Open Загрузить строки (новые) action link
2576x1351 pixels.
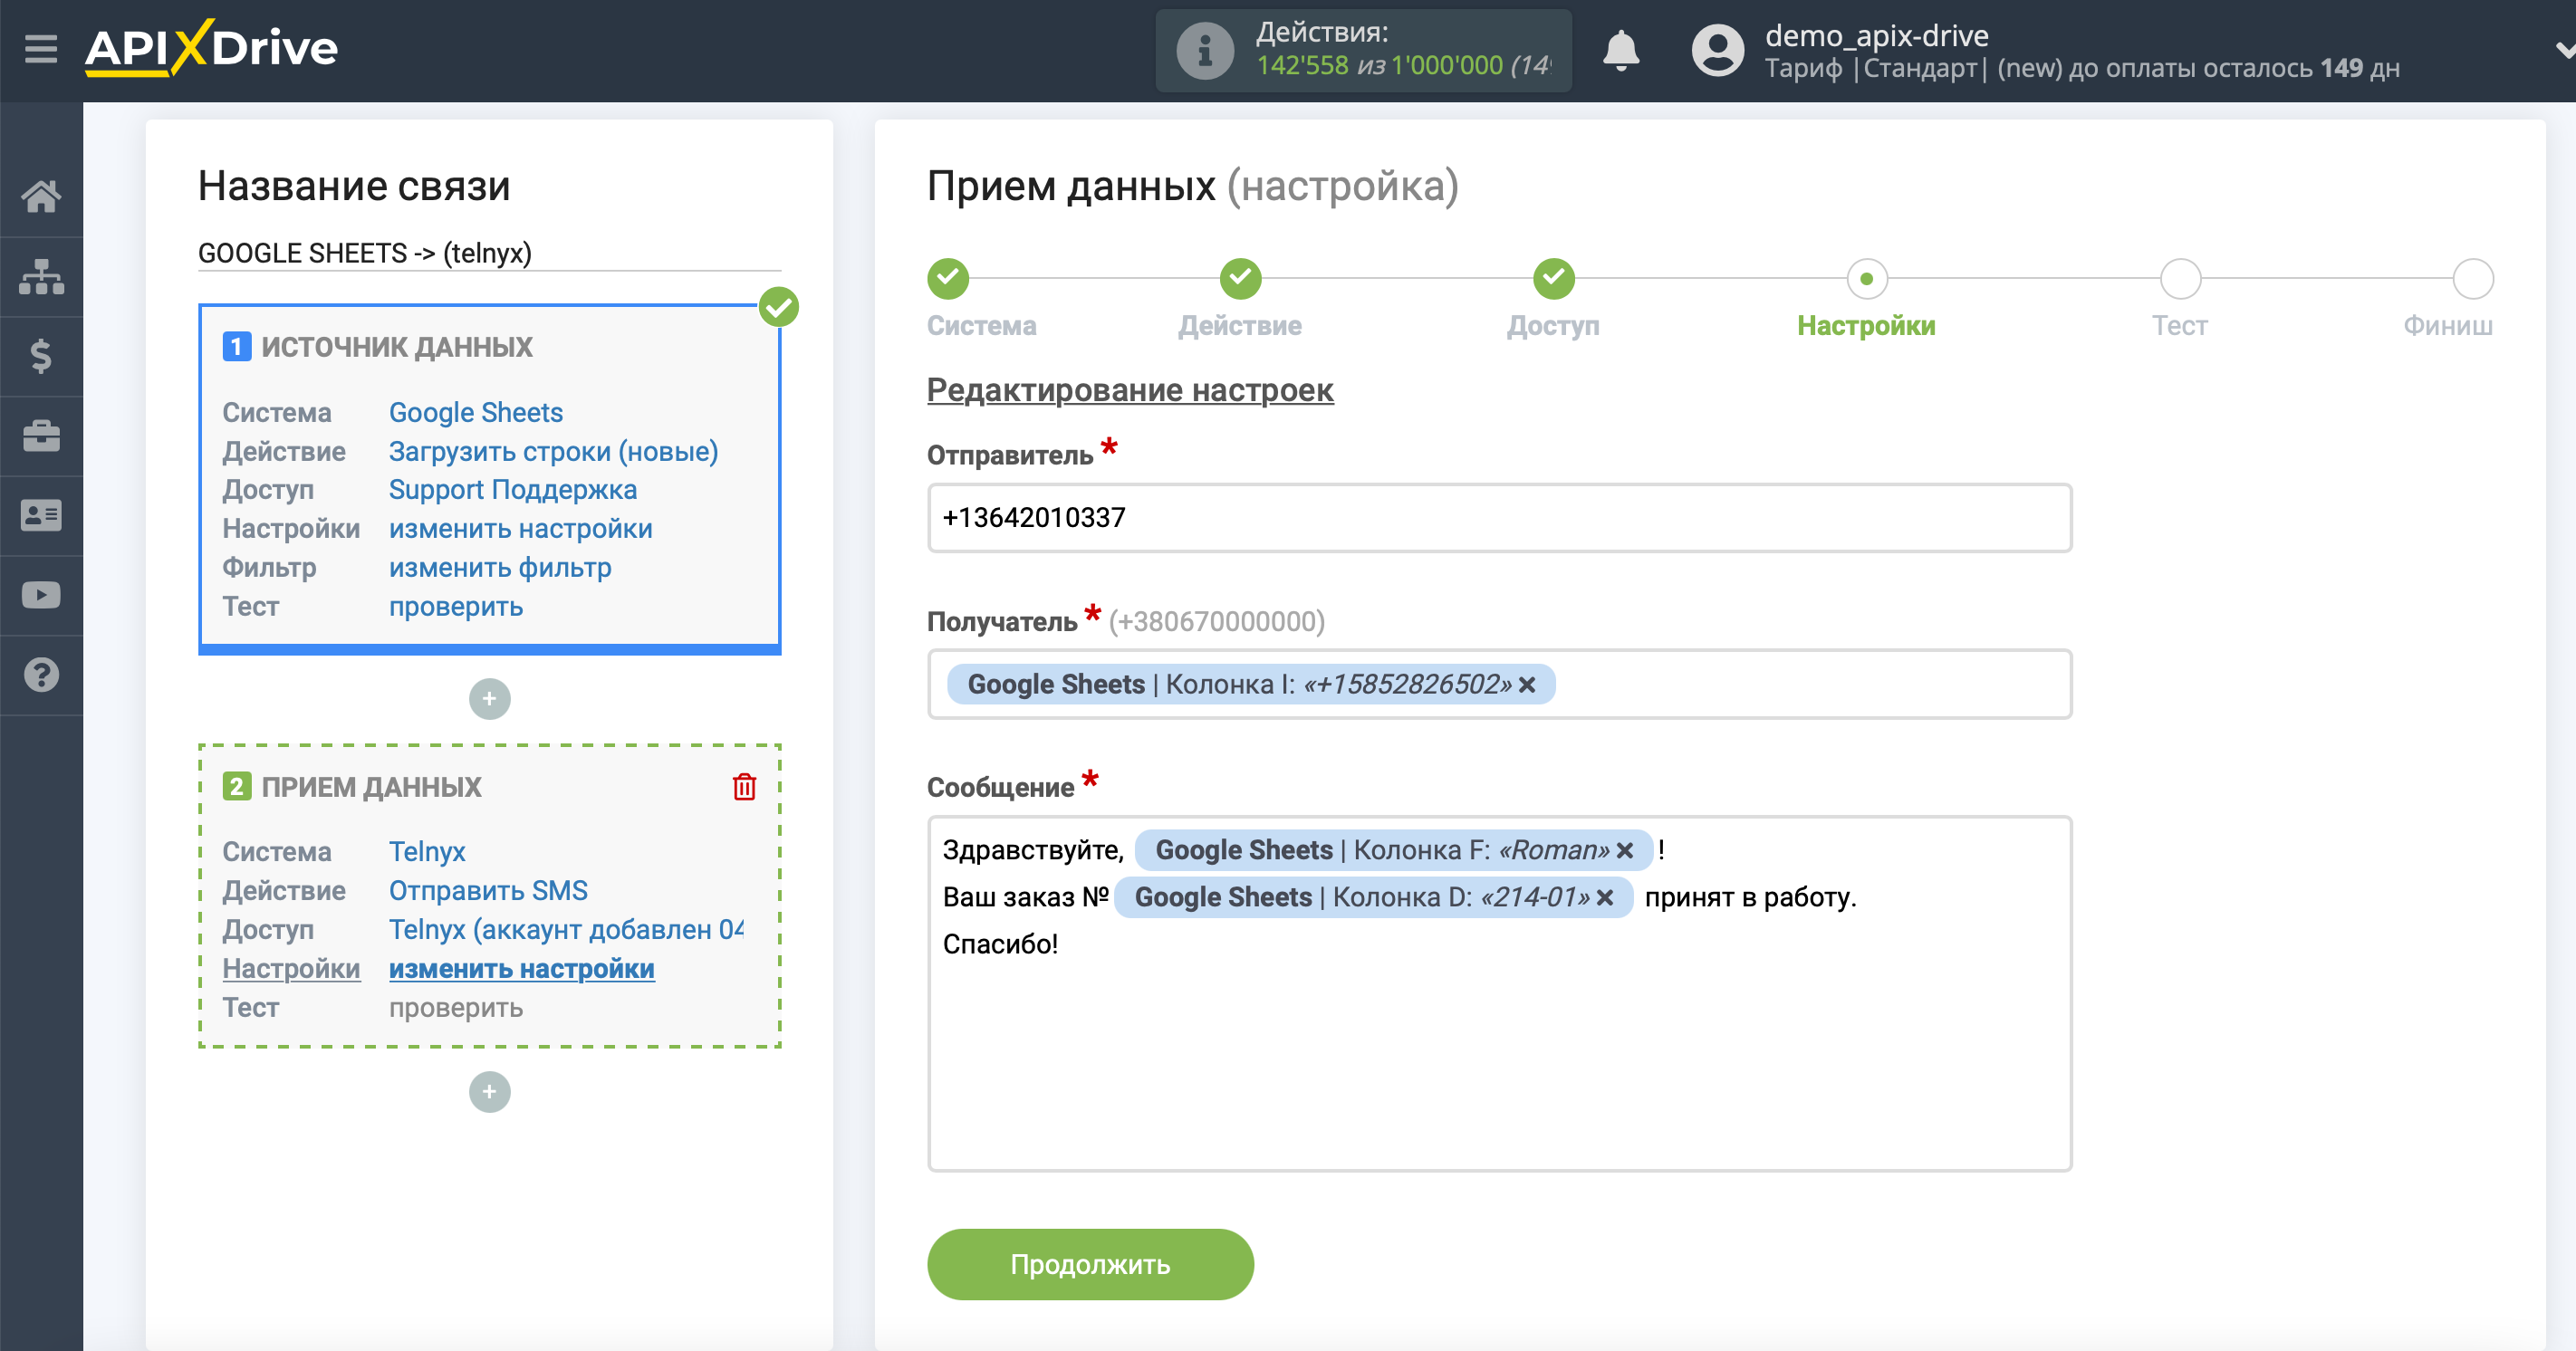(x=553, y=451)
